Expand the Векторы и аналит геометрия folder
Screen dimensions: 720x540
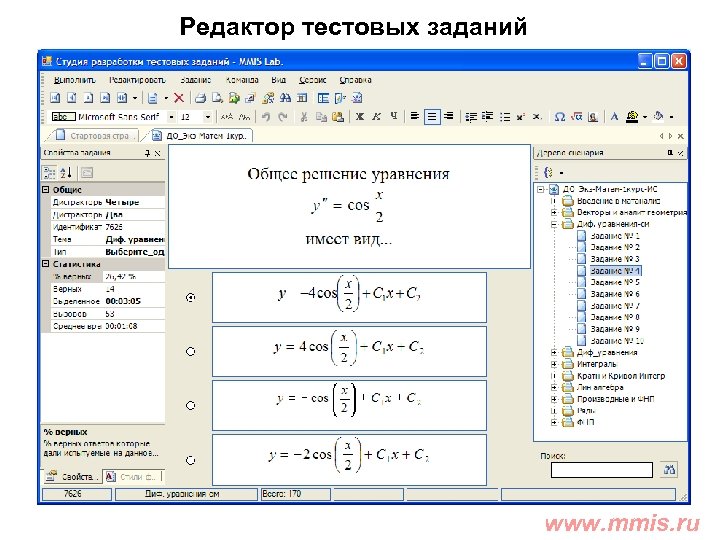coord(554,212)
